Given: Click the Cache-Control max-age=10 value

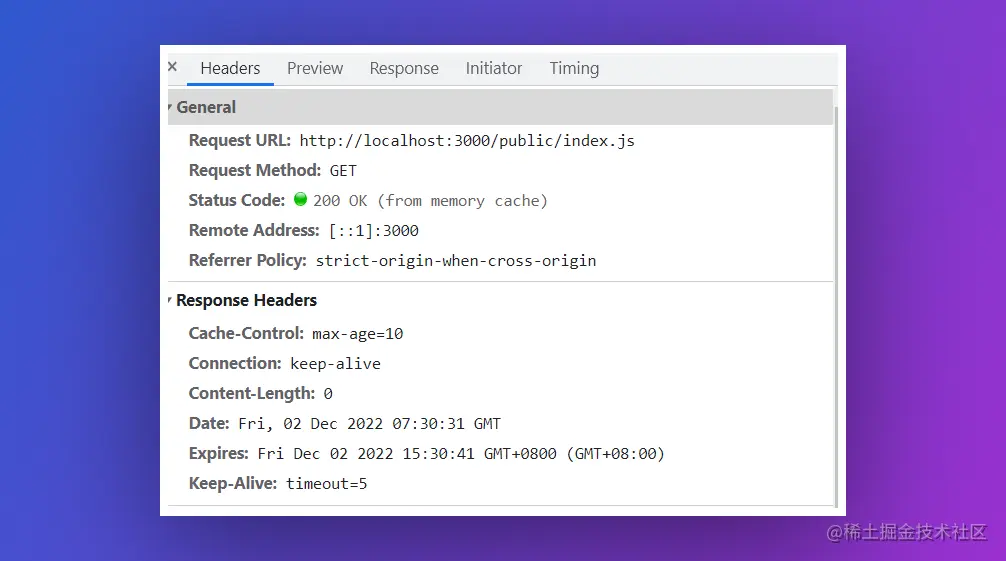Looking at the screenshot, I should coord(358,334).
